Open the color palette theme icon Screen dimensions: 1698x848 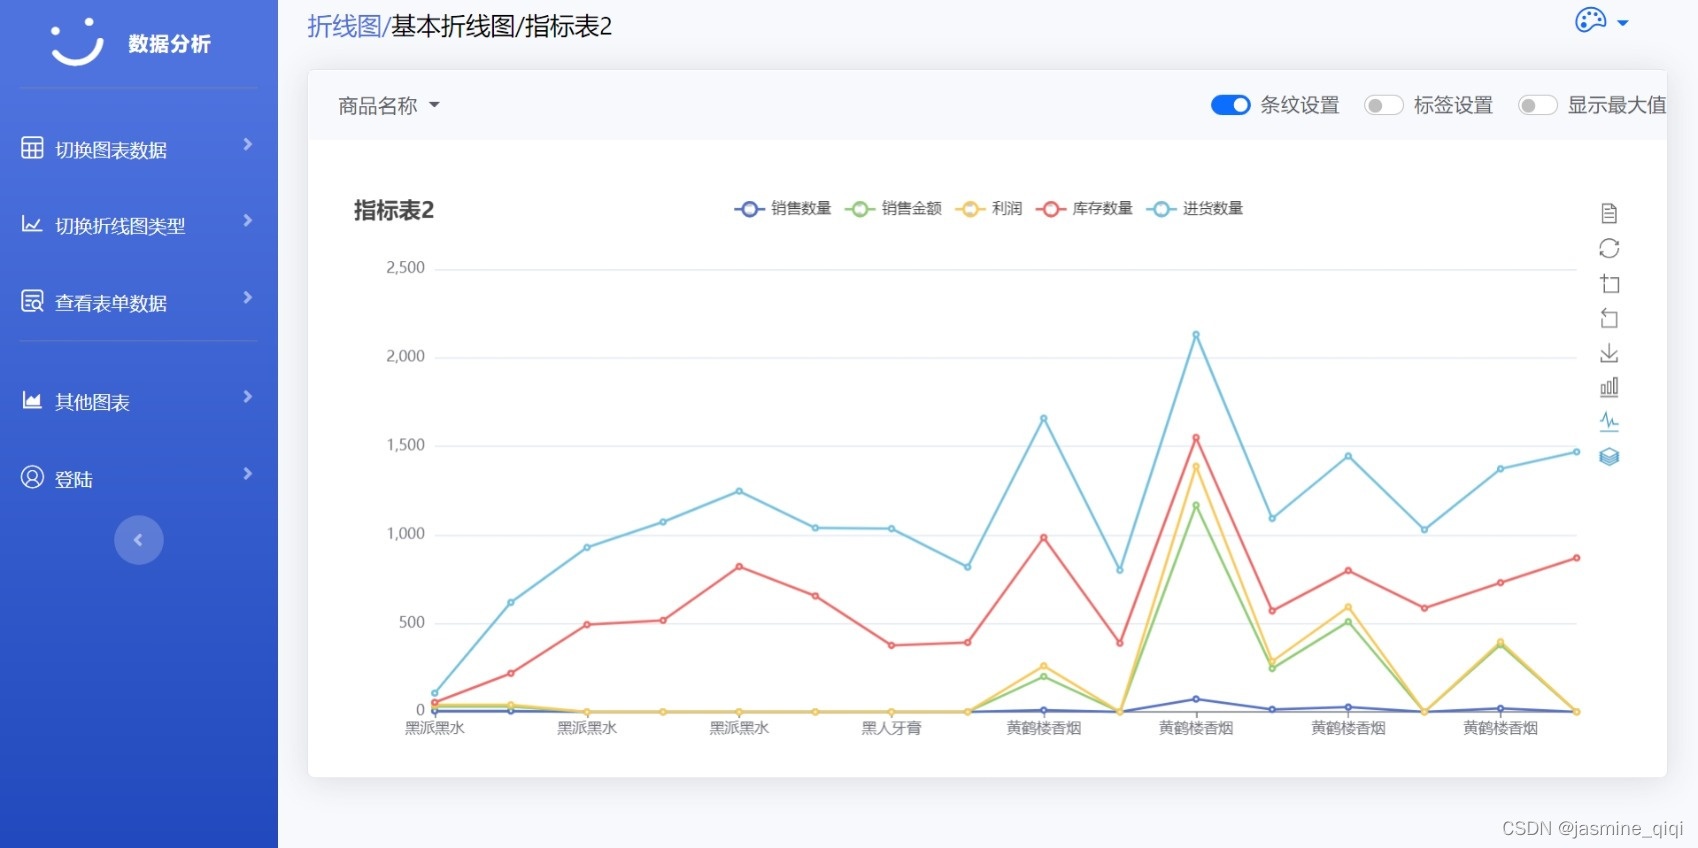[1590, 20]
